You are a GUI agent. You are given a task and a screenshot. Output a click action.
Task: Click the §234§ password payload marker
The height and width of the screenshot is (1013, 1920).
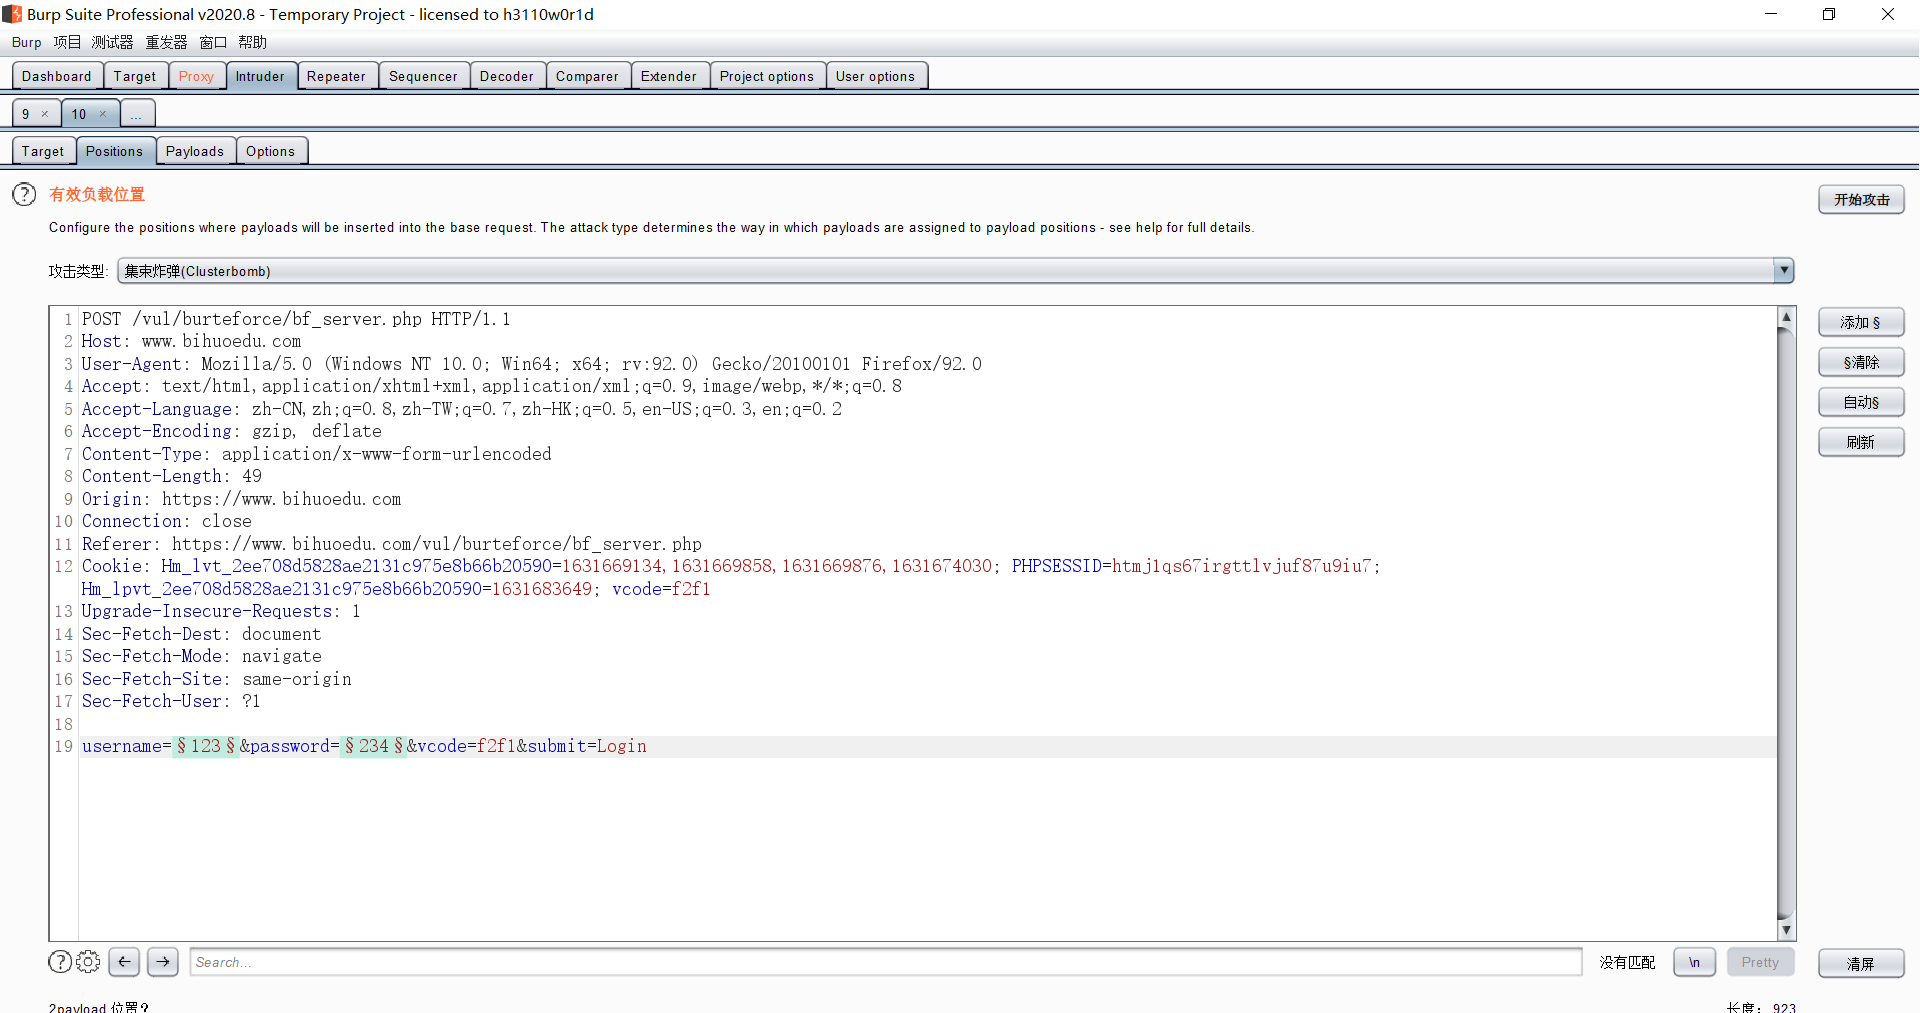coord(373,746)
